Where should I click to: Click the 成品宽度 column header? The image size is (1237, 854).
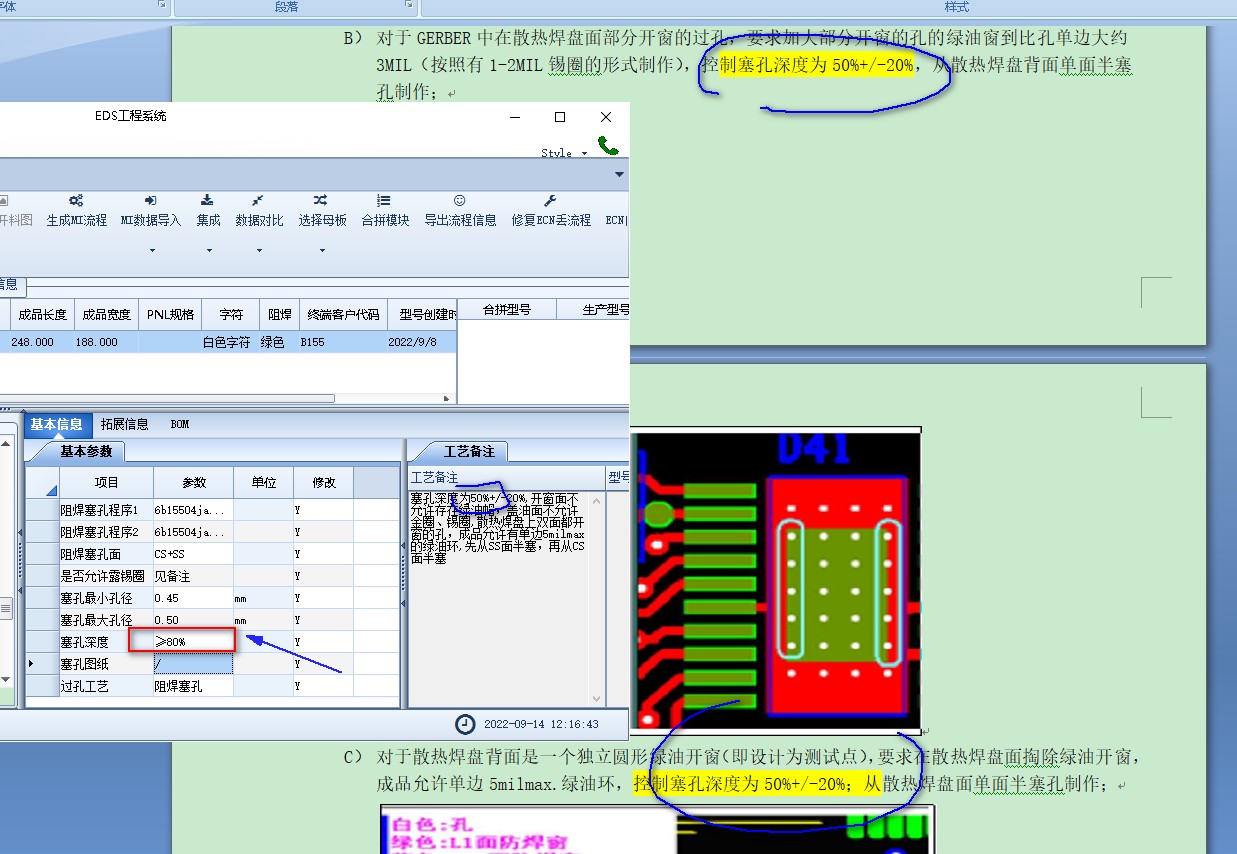(x=106, y=314)
